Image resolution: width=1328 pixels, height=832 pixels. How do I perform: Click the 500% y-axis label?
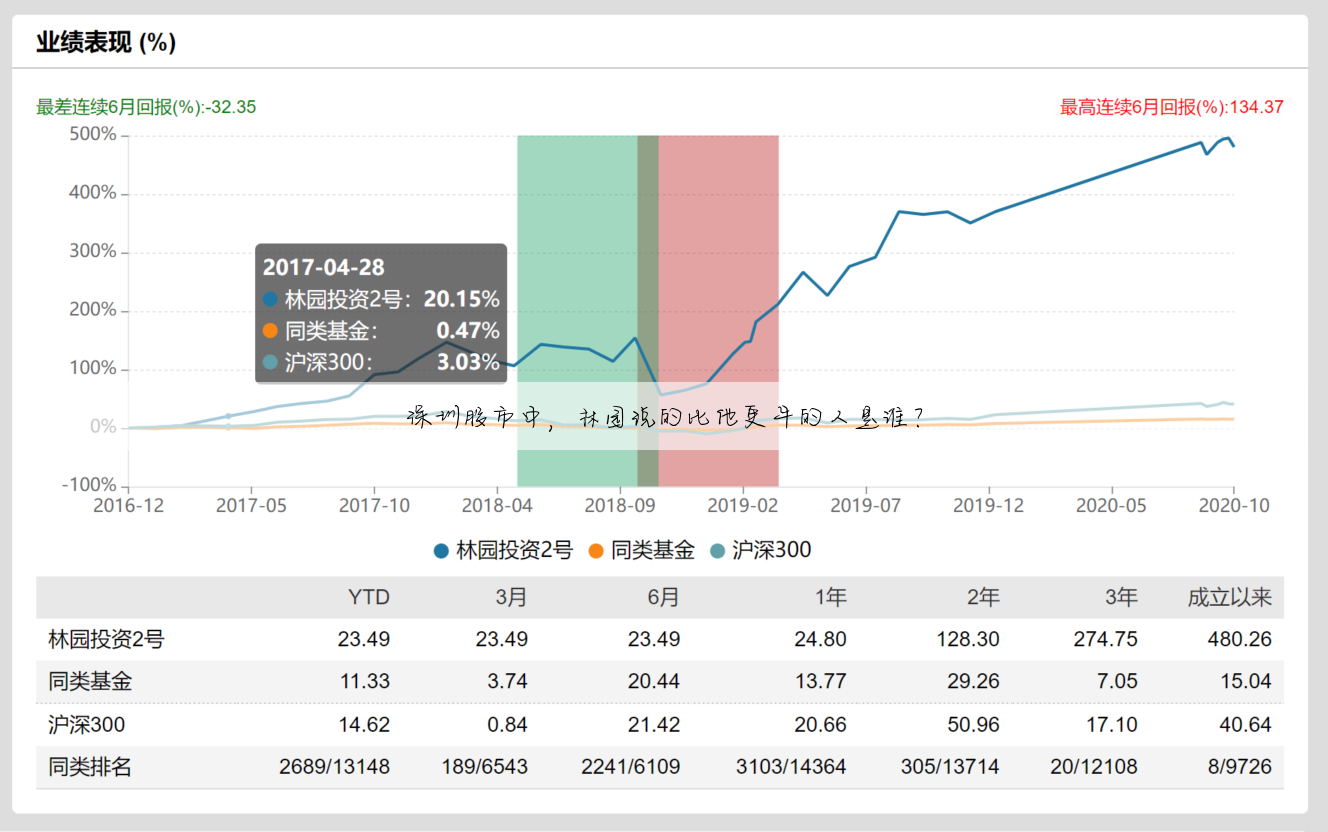[x=94, y=134]
